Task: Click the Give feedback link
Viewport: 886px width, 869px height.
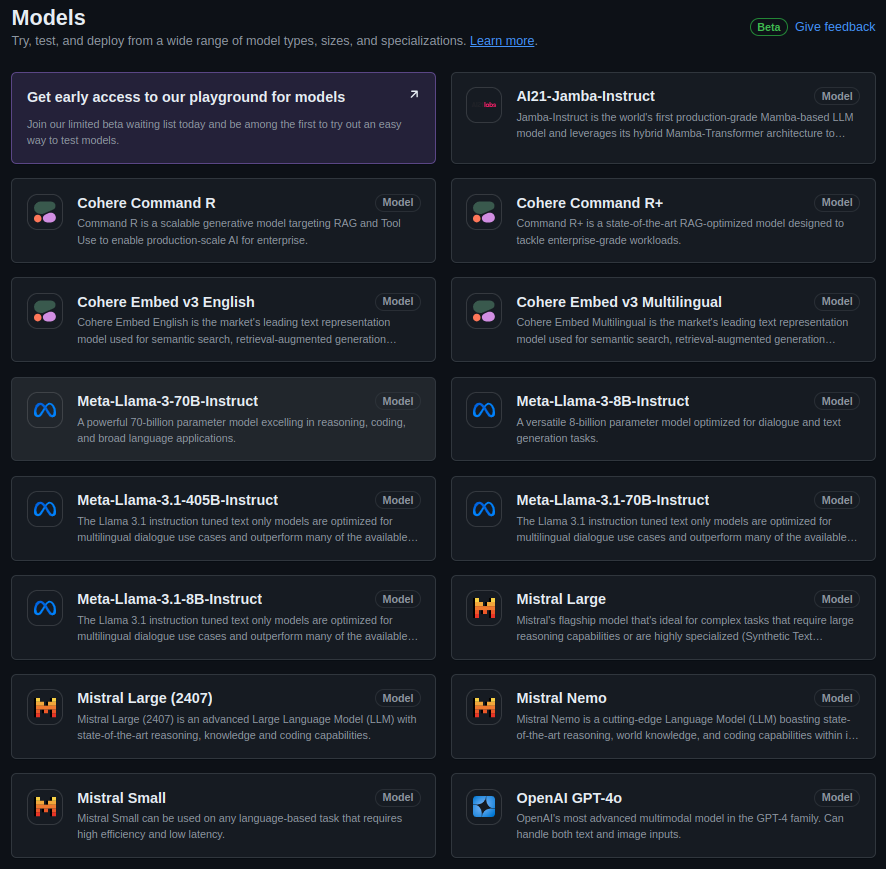Action: [x=835, y=26]
